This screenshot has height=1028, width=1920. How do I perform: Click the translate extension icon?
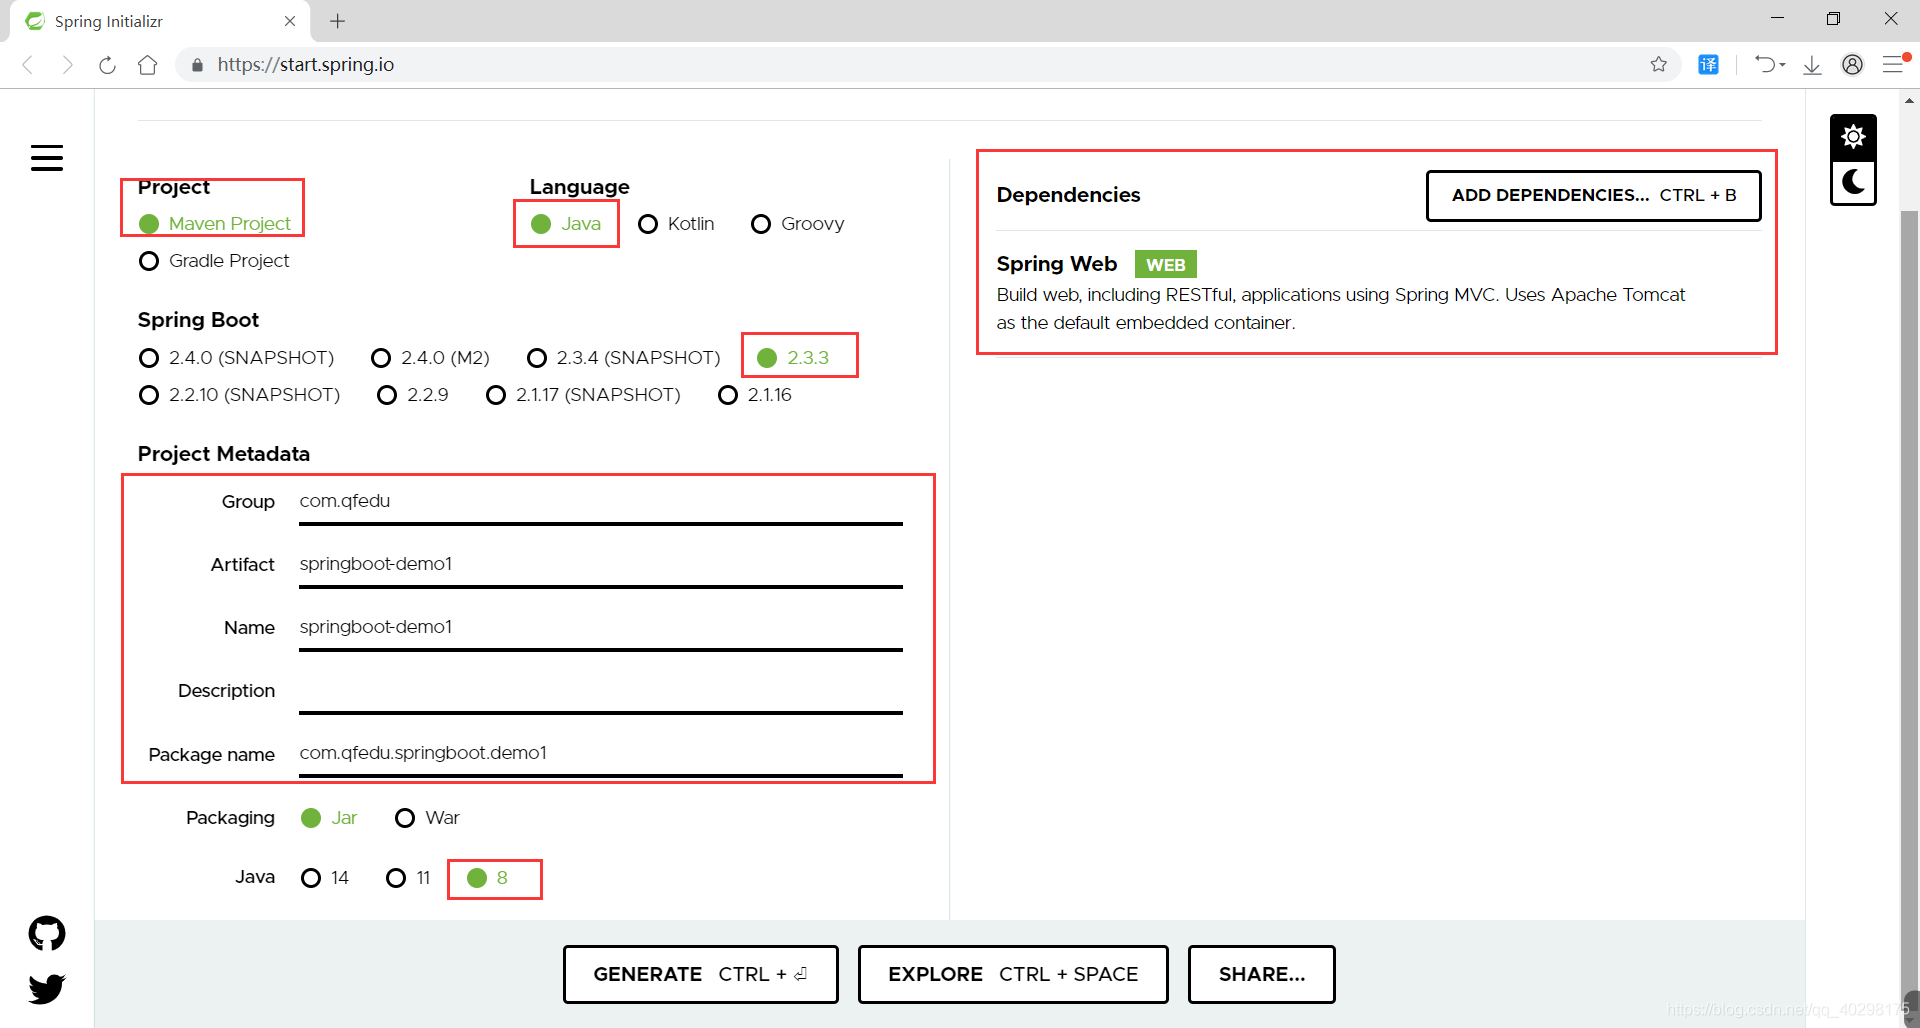point(1709,65)
